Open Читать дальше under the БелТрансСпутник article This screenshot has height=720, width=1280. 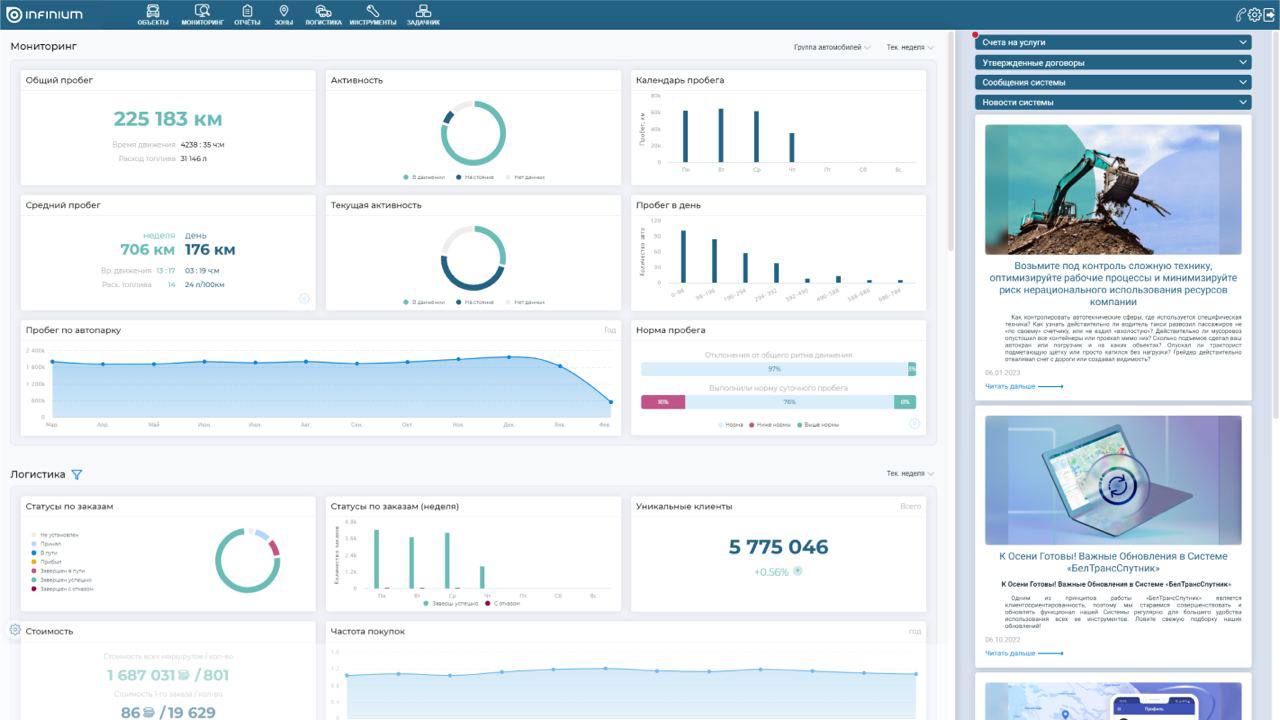point(1024,653)
